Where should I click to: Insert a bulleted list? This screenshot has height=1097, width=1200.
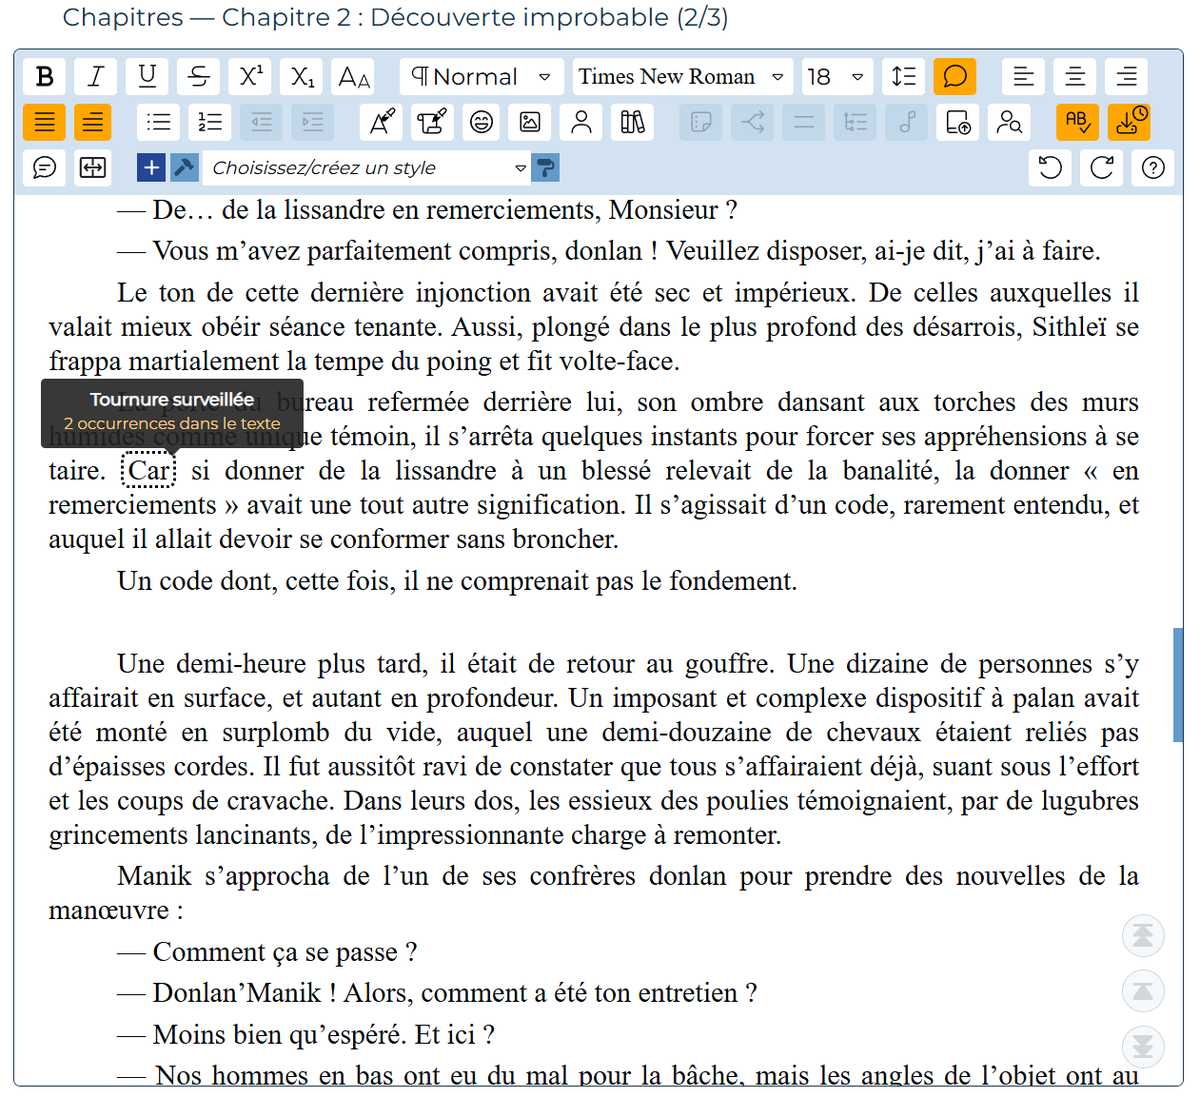(x=159, y=122)
